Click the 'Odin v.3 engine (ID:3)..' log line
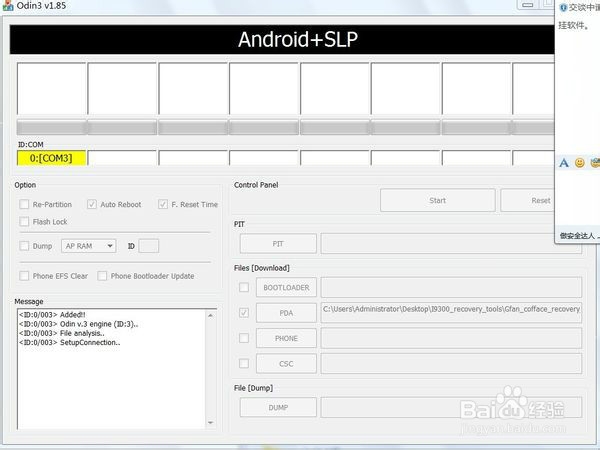The image size is (600, 450). point(79,324)
